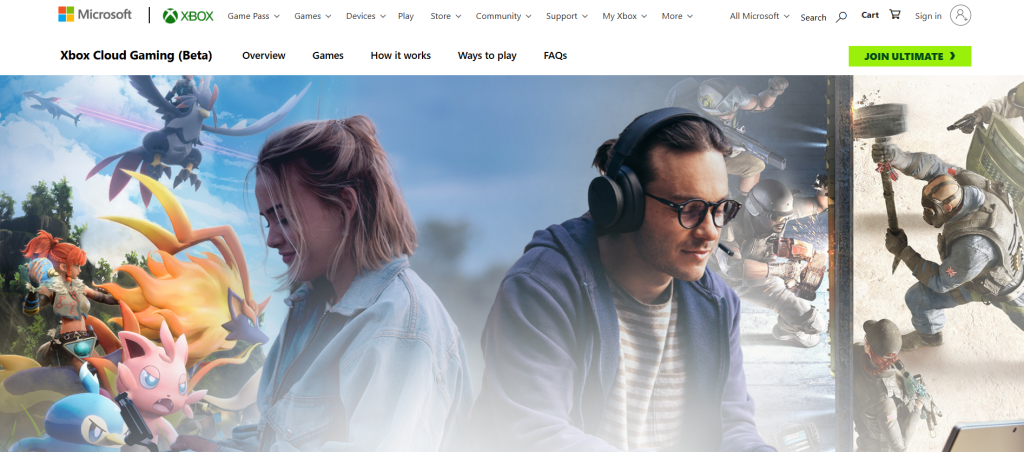
Task: Switch to How it works
Action: click(x=400, y=56)
